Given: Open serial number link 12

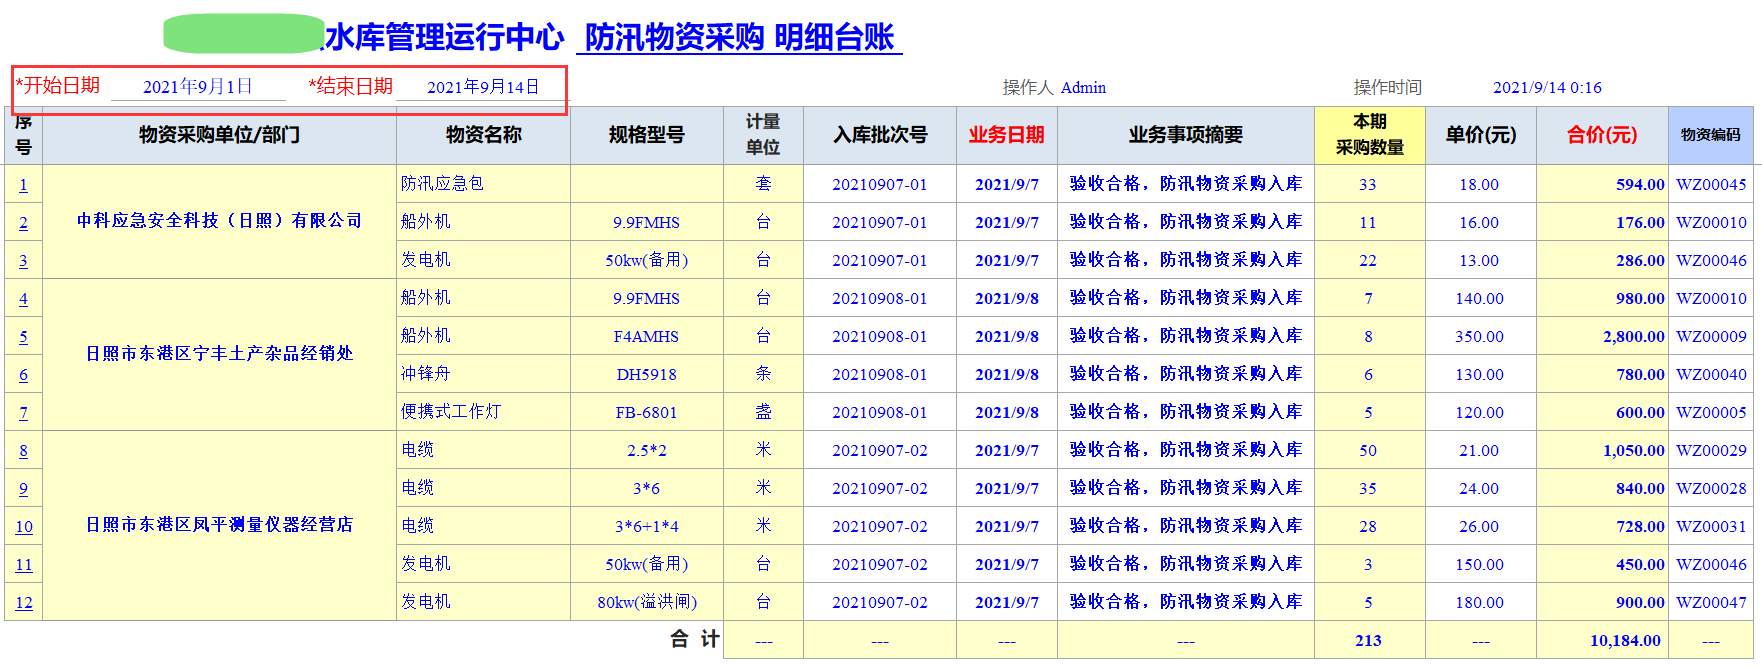Looking at the screenshot, I should (x=24, y=603).
